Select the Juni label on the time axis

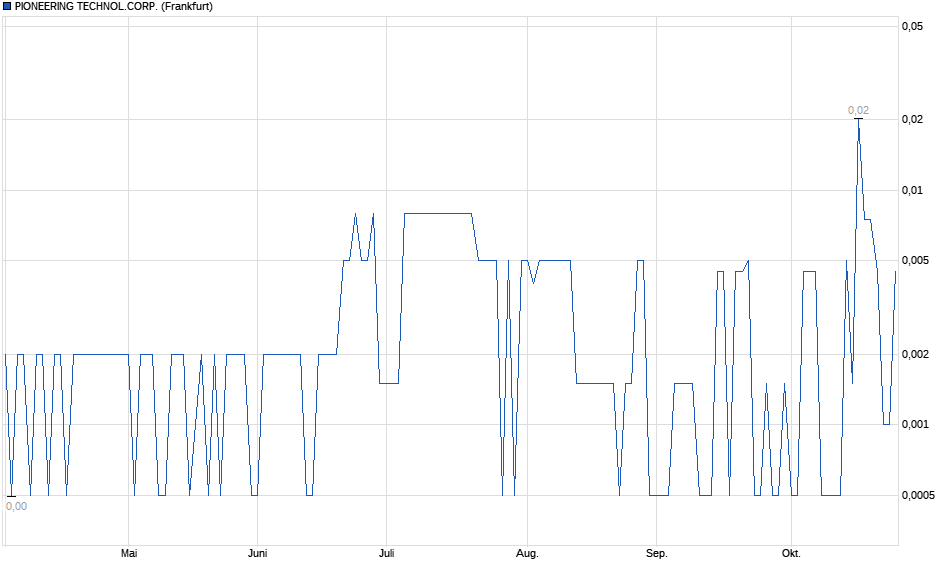[x=258, y=553]
